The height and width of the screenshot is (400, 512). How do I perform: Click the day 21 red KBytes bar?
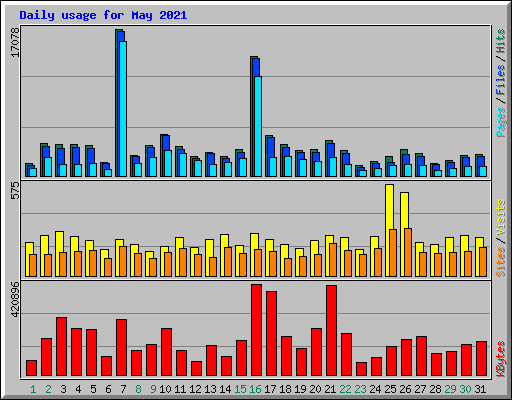pyautogui.click(x=331, y=331)
